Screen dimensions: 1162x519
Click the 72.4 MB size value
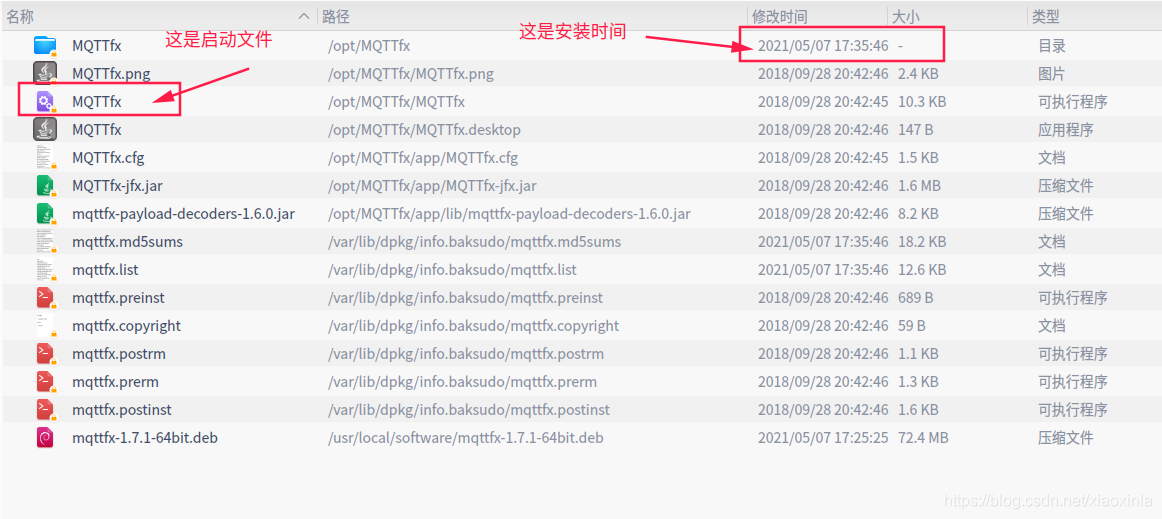pos(923,437)
